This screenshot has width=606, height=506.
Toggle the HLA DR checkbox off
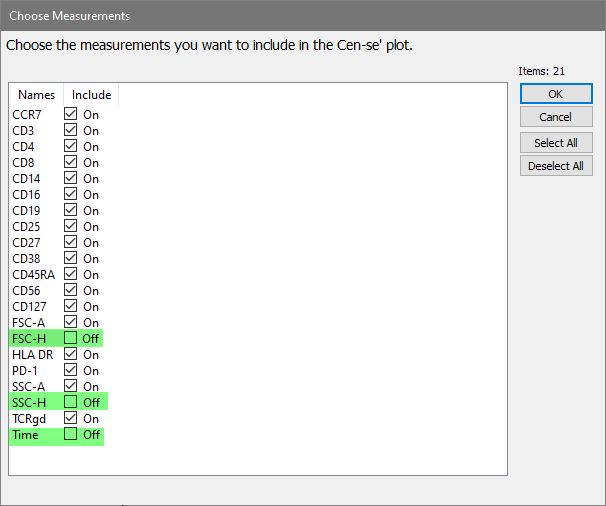tap(71, 354)
